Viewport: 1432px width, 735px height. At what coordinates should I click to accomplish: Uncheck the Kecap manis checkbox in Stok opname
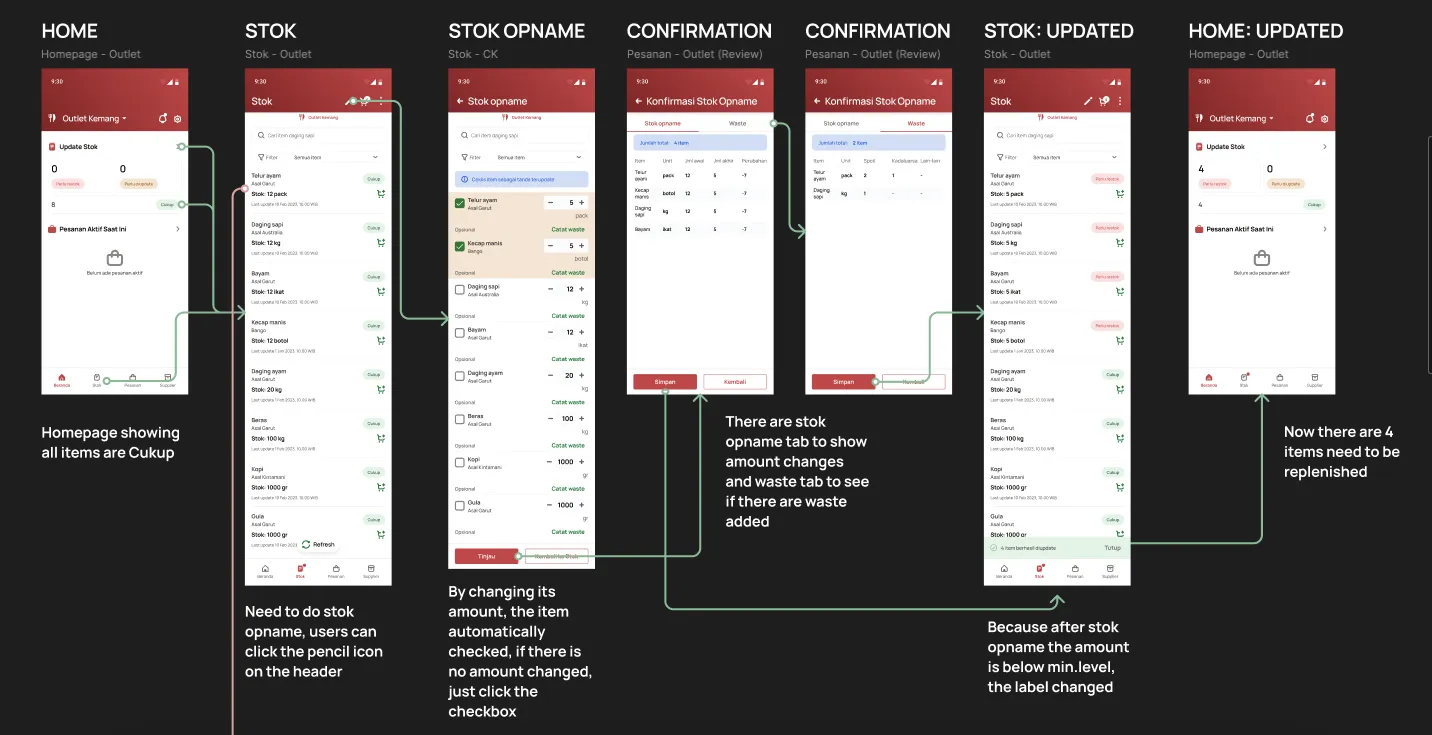[x=460, y=246]
